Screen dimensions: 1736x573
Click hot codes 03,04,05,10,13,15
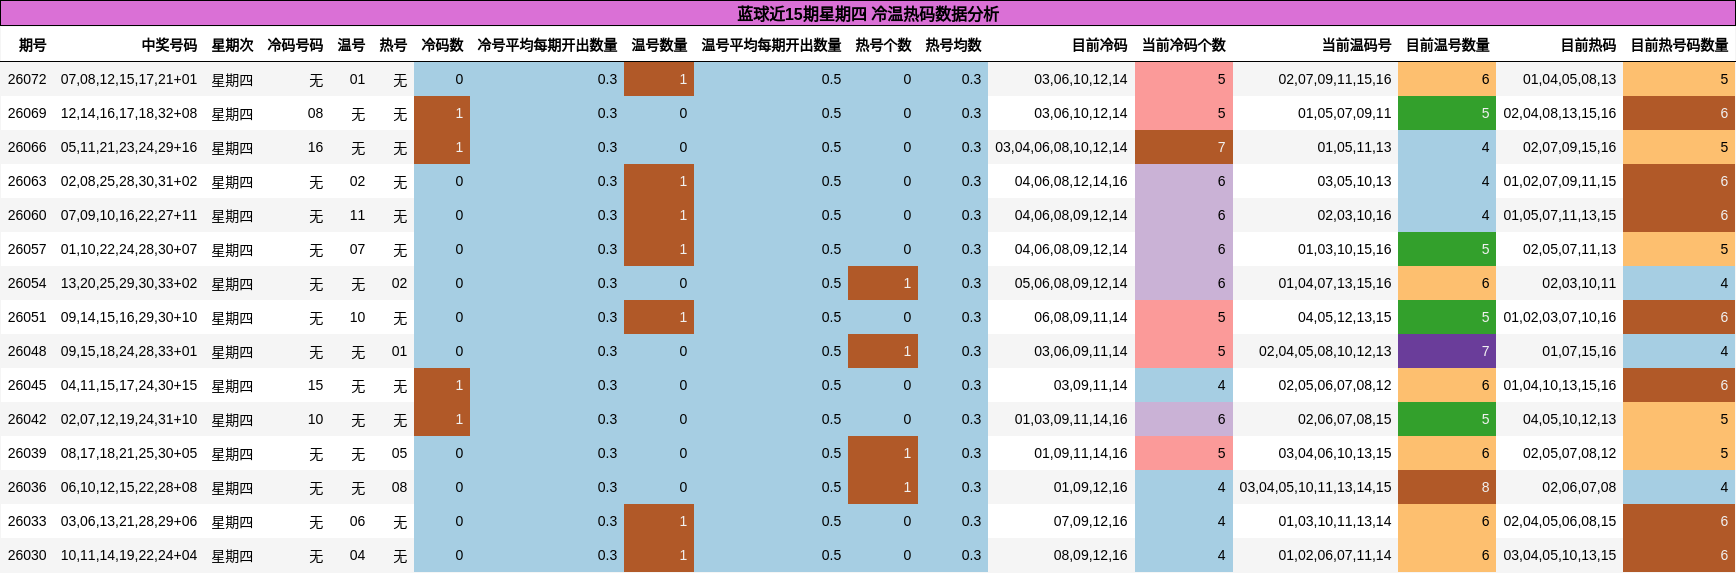pos(1560,555)
